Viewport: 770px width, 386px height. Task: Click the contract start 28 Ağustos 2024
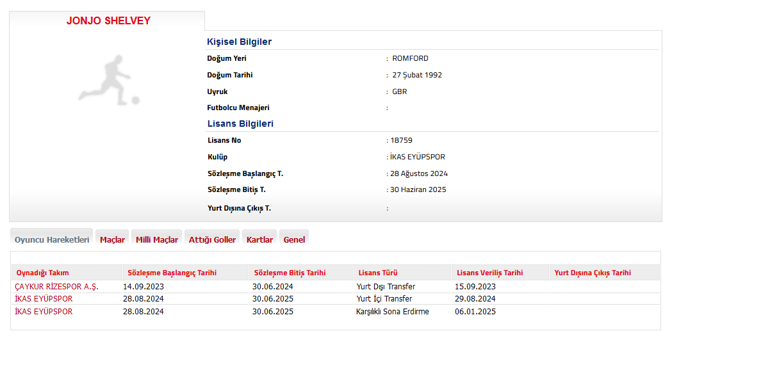tap(419, 174)
